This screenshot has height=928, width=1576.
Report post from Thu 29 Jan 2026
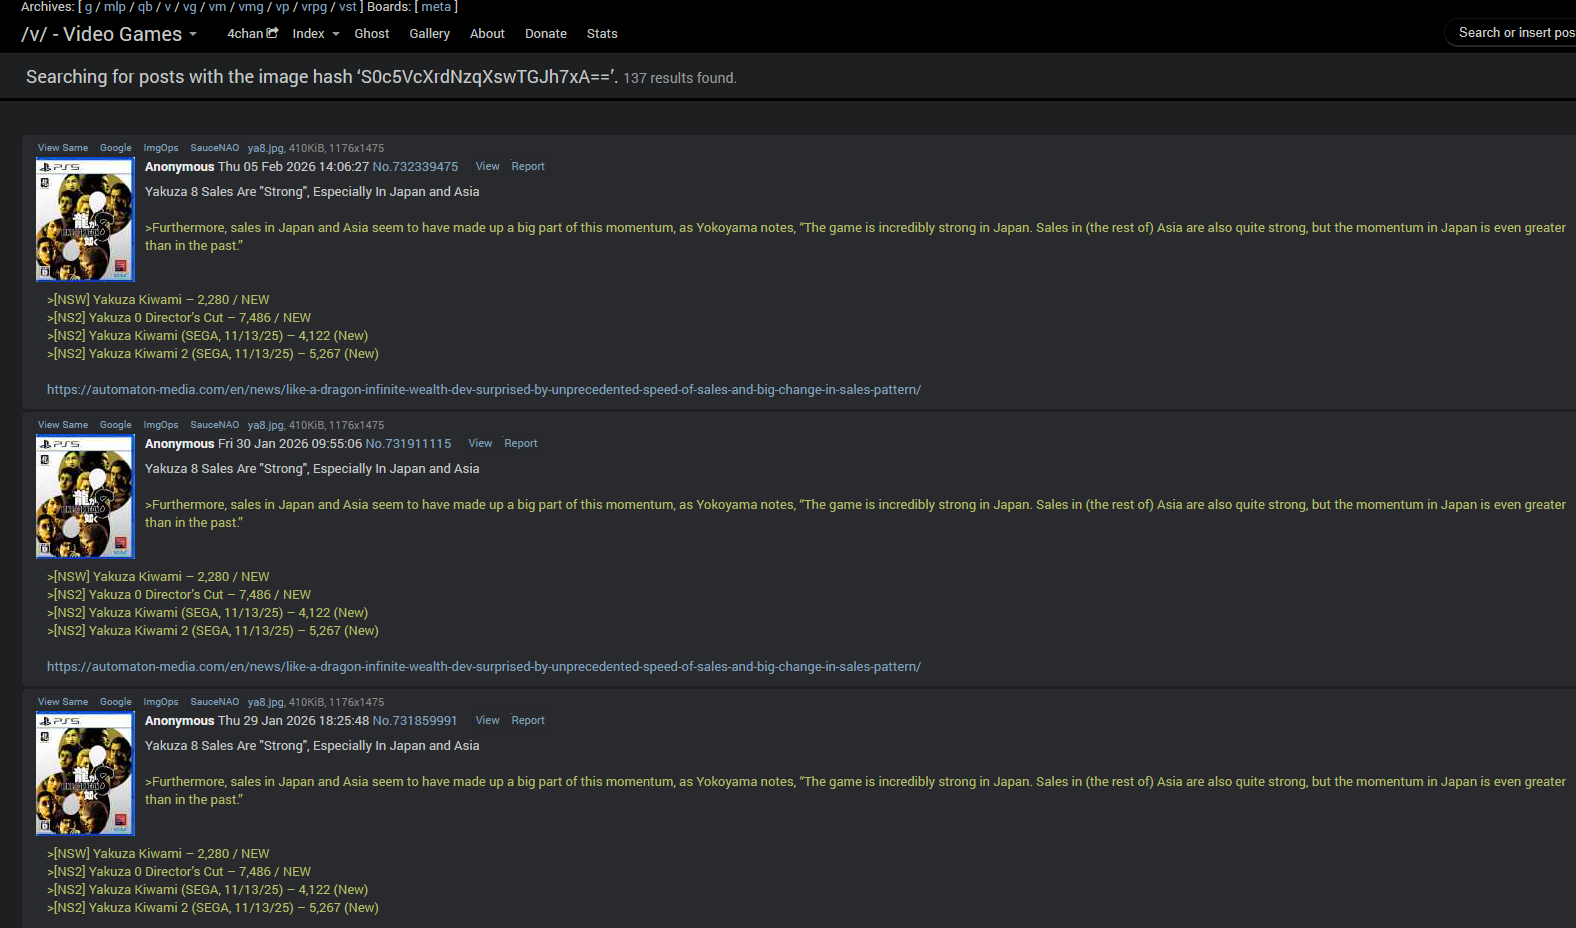(x=528, y=721)
